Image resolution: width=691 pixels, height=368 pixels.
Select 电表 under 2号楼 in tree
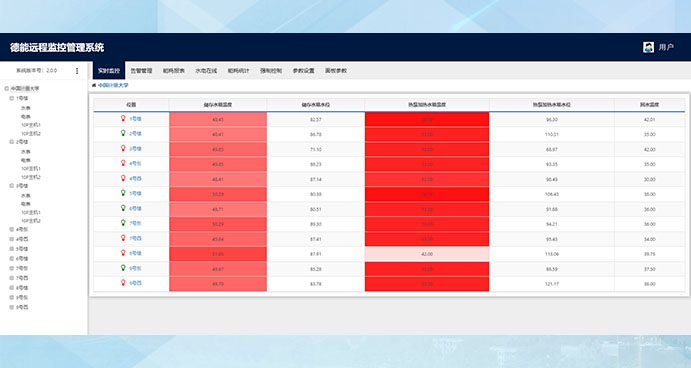tap(26, 160)
